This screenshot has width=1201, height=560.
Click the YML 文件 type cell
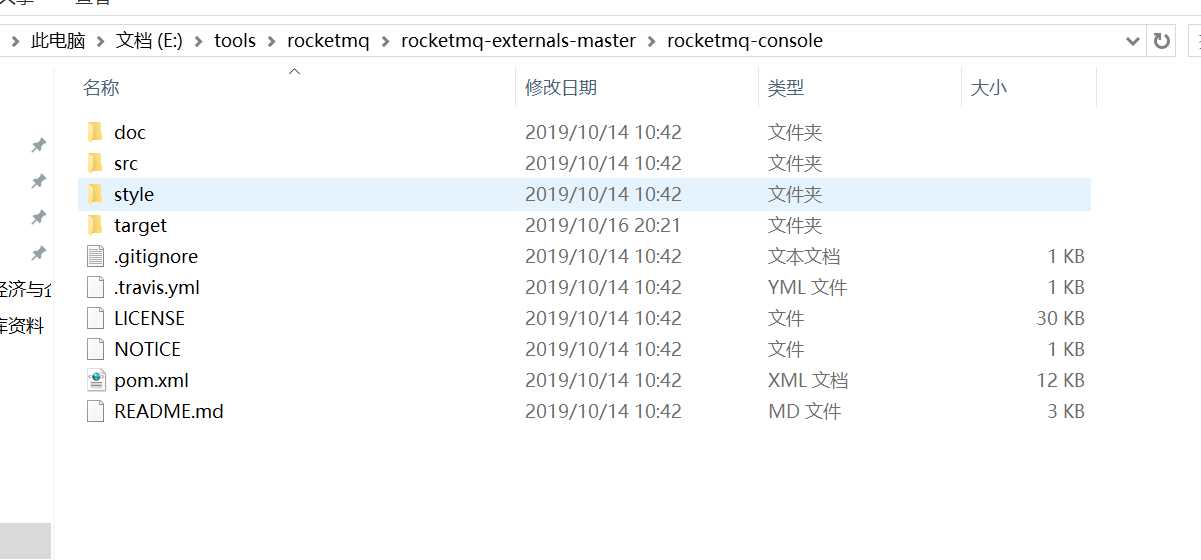coord(807,287)
